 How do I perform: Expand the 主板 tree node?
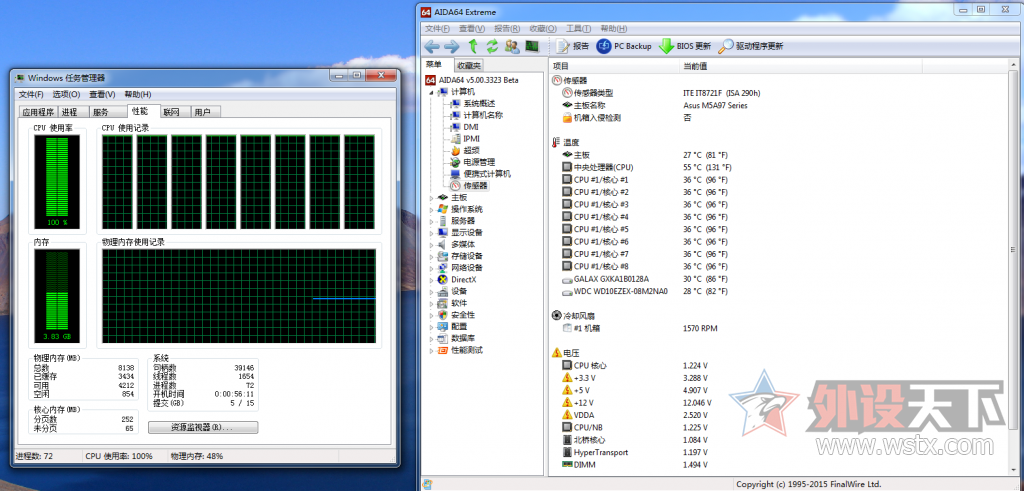(432, 197)
